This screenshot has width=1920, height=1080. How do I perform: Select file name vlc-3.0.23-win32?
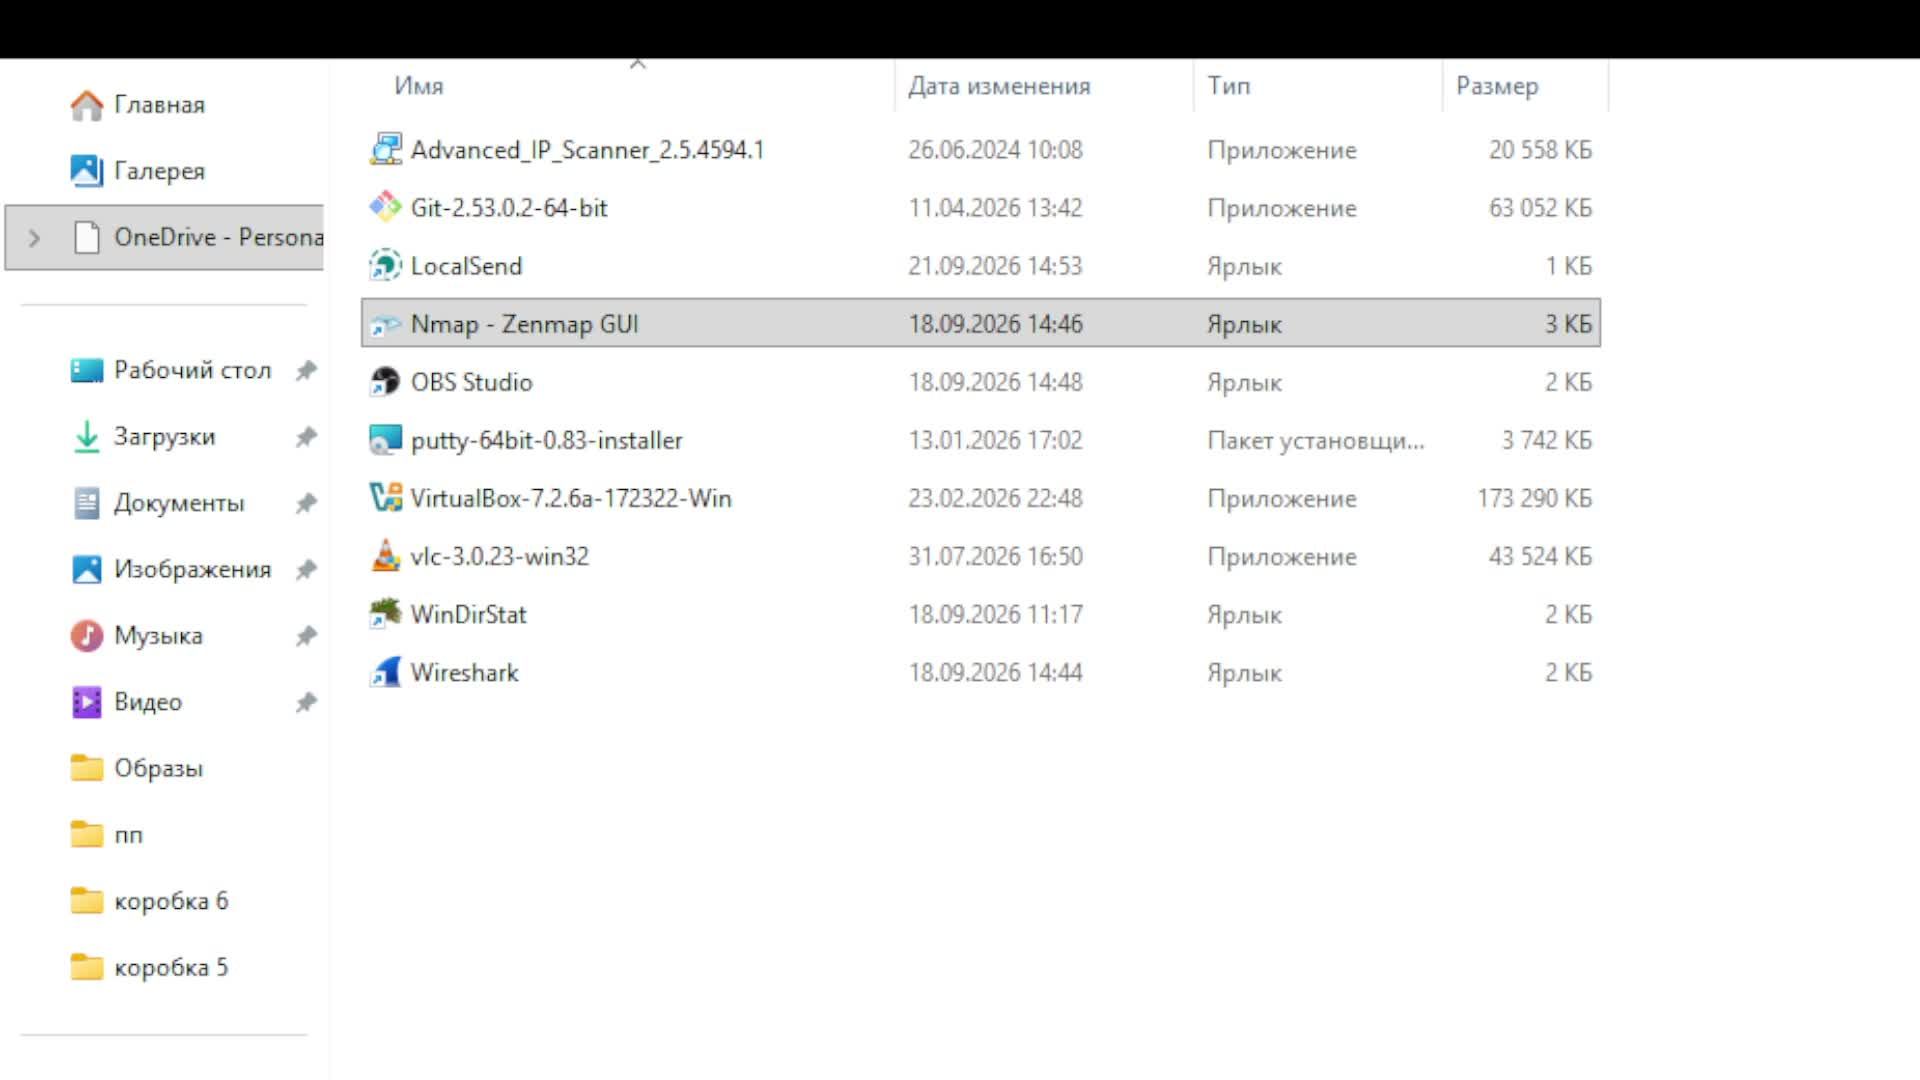[499, 556]
